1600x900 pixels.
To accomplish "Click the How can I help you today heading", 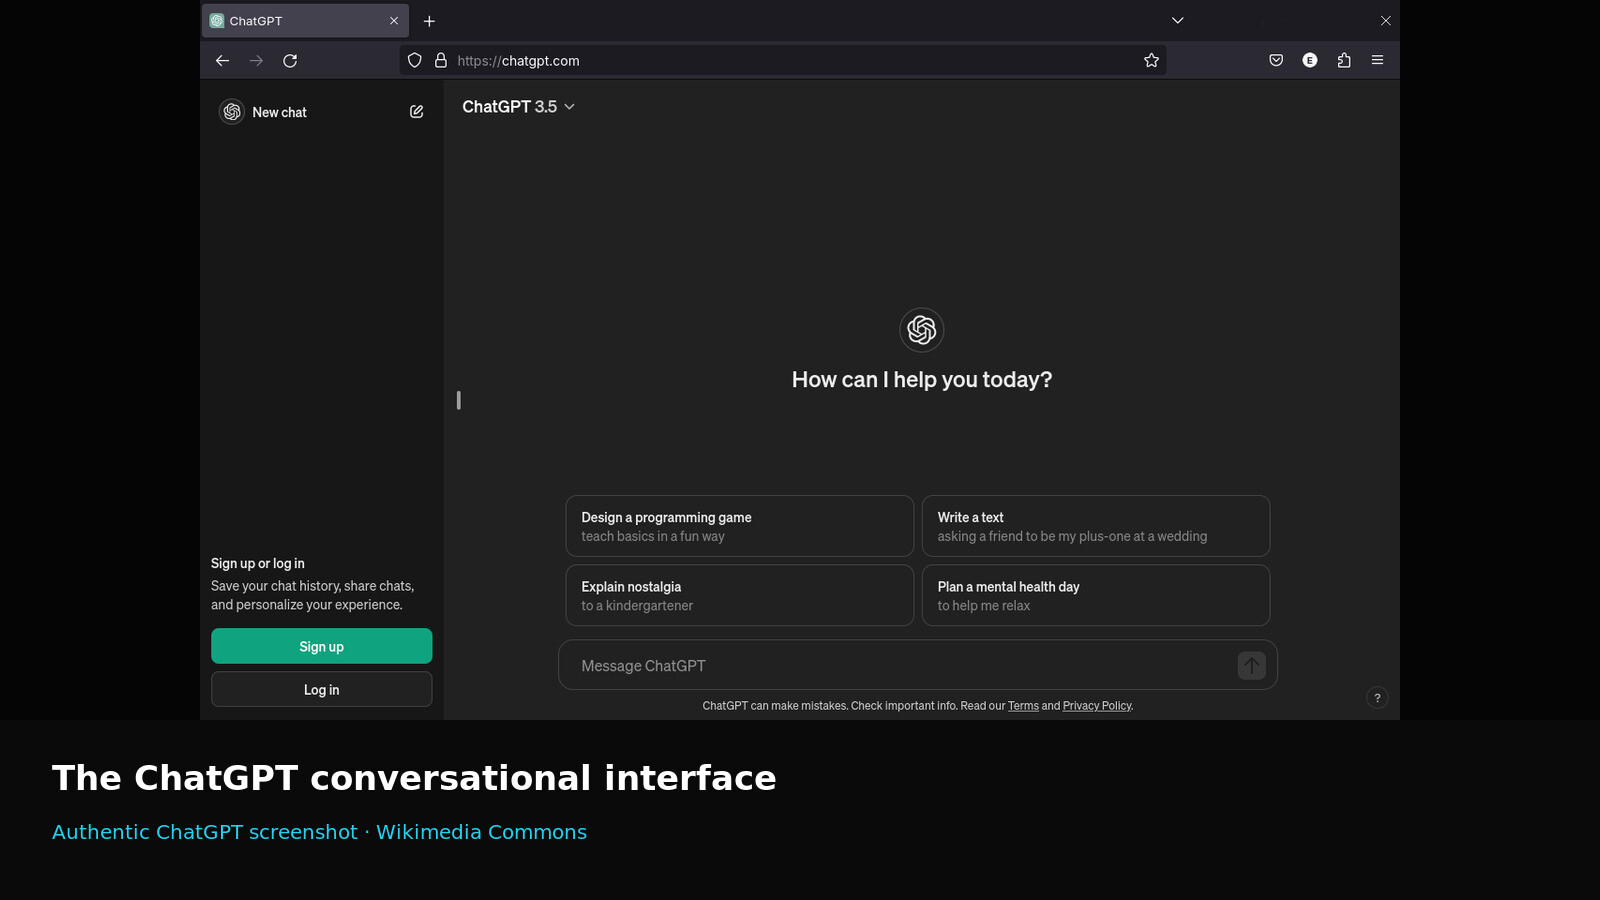I will click(x=921, y=380).
